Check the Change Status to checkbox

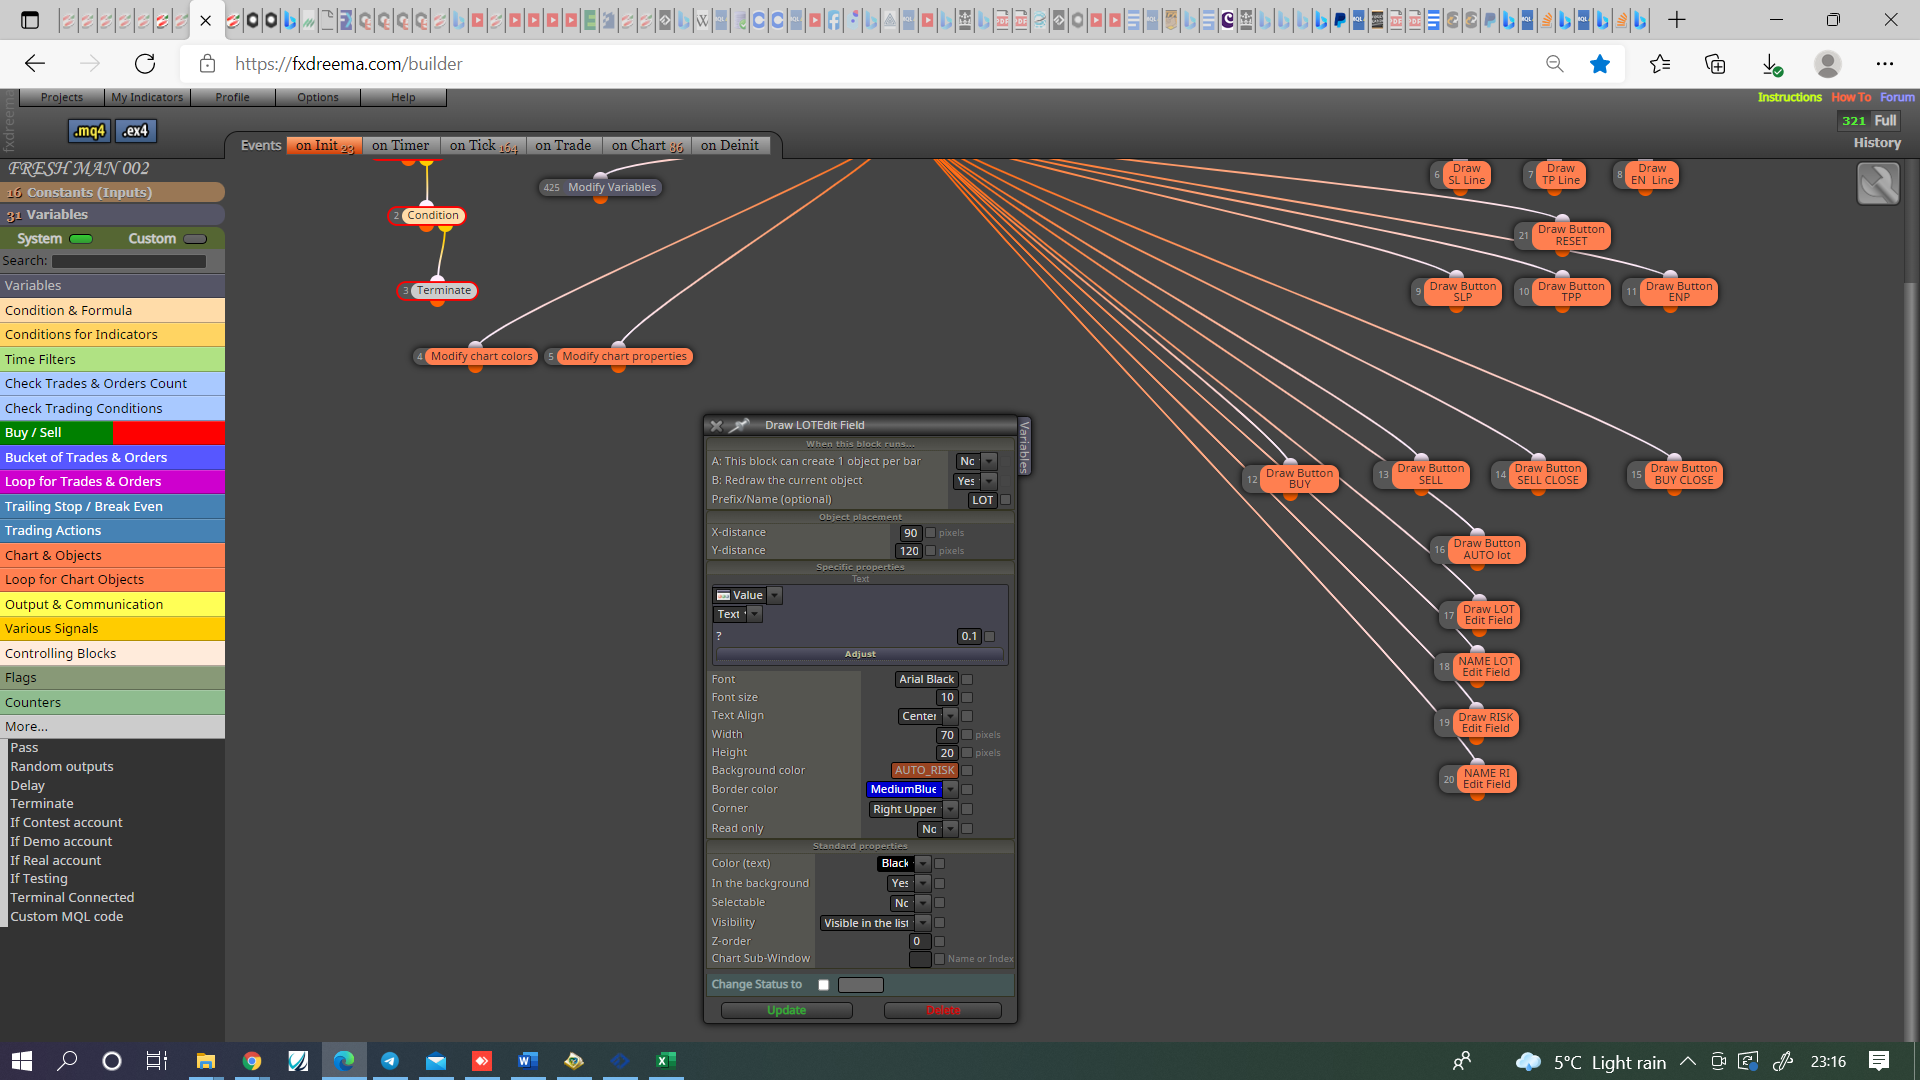tap(823, 985)
